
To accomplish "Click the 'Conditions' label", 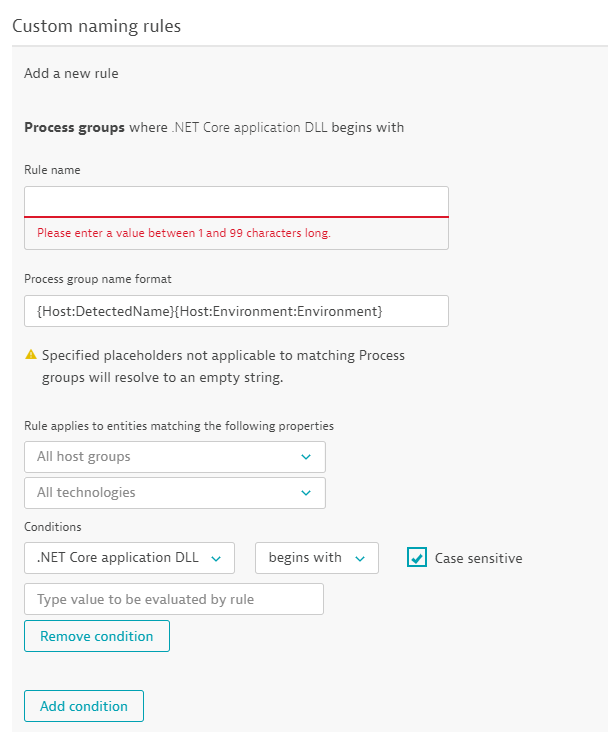I will click(x=53, y=527).
